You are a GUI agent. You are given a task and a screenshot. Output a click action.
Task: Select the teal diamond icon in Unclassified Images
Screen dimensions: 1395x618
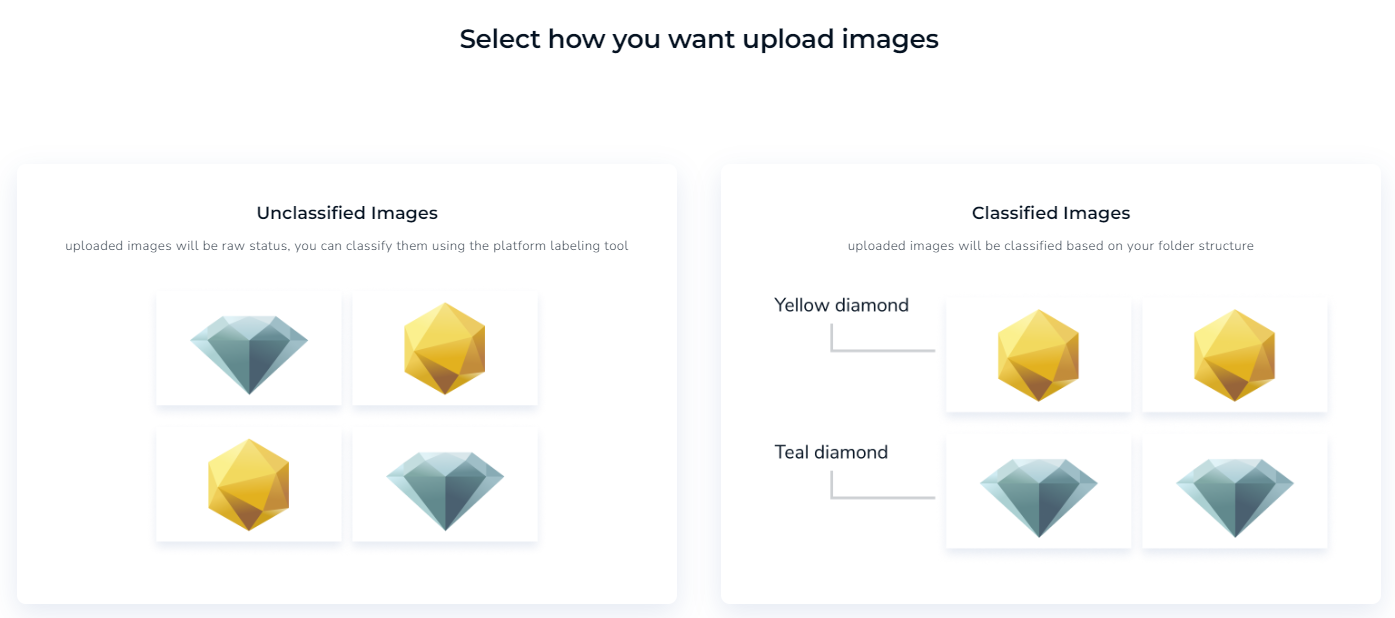point(248,347)
